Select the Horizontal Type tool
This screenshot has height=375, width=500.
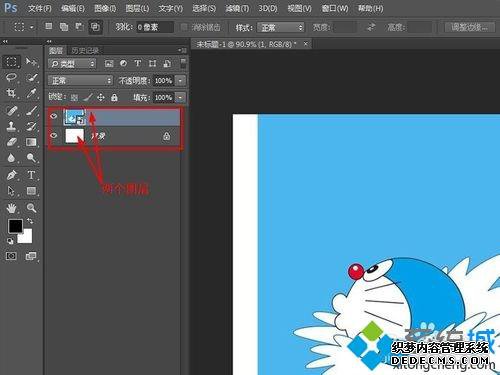click(31, 175)
